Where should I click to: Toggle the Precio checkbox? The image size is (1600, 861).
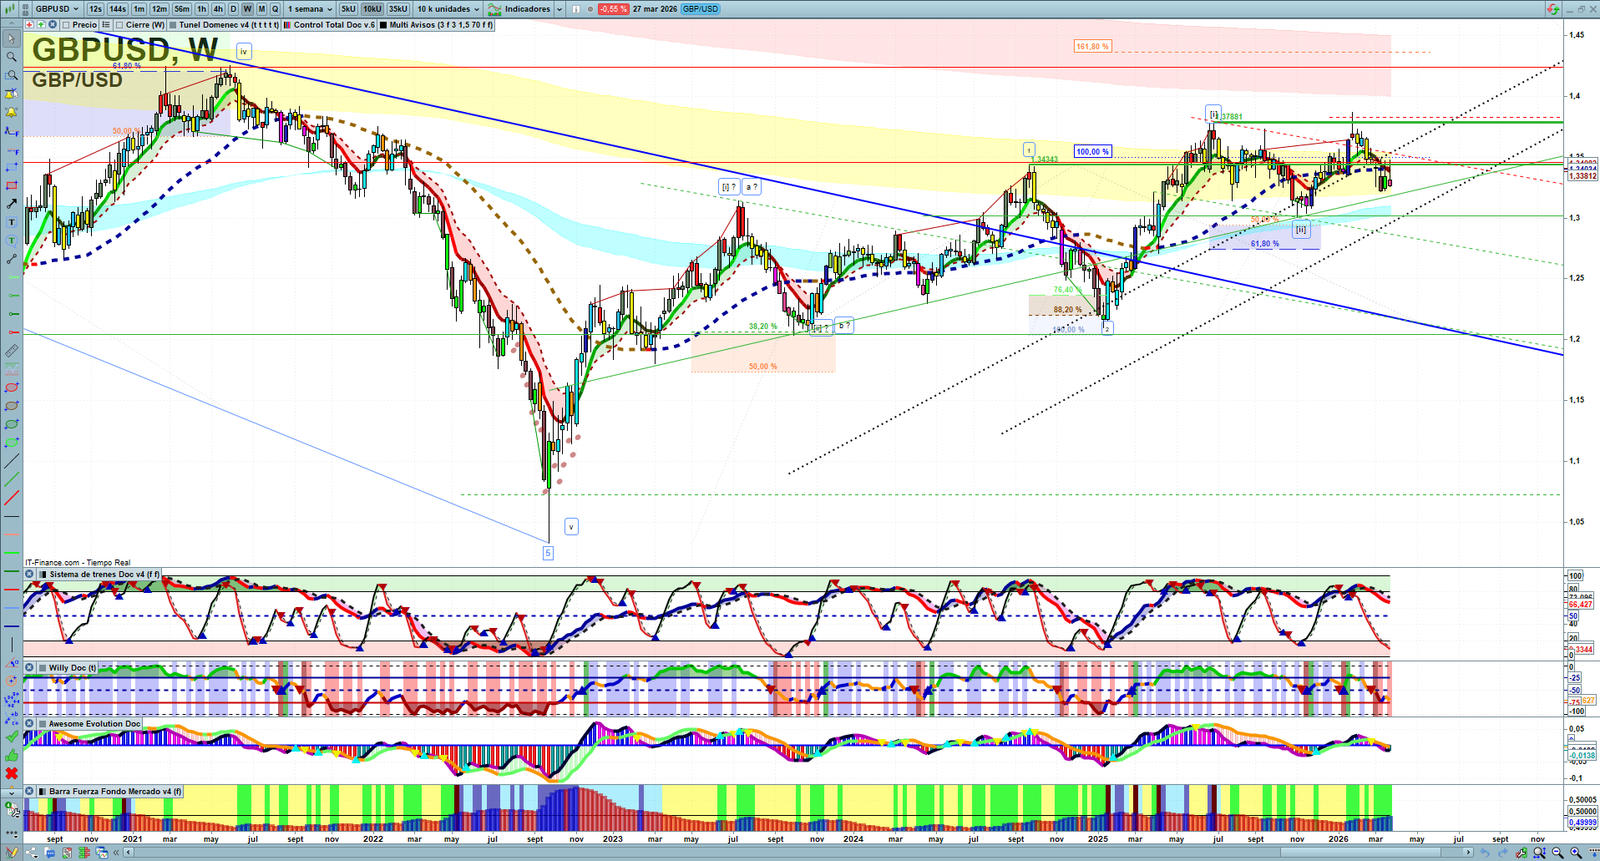(66, 25)
